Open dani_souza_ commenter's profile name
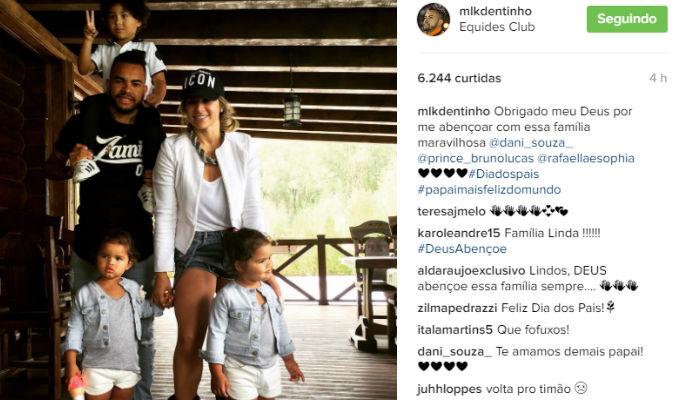The width and height of the screenshot is (673, 400). coord(455,352)
